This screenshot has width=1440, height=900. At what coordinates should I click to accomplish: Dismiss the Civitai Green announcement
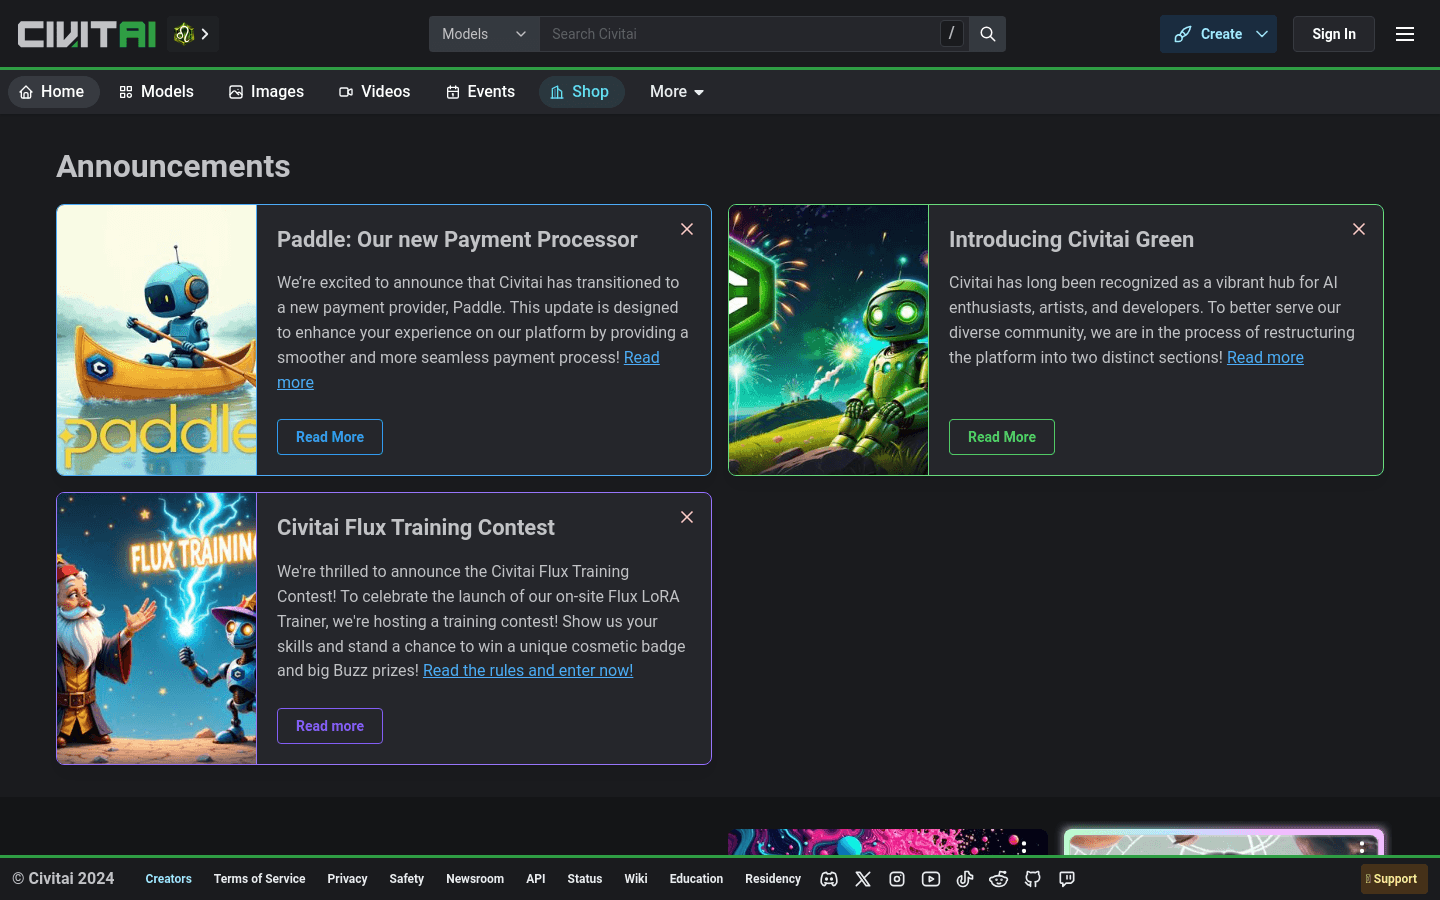click(1359, 229)
